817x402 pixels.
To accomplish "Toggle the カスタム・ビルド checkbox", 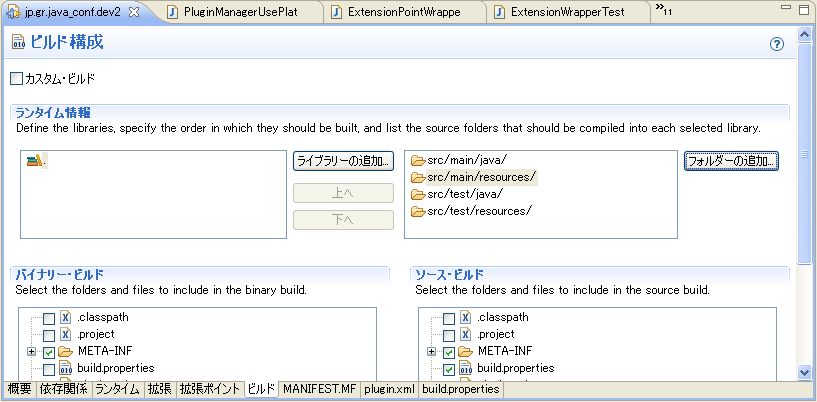I will 17,79.
